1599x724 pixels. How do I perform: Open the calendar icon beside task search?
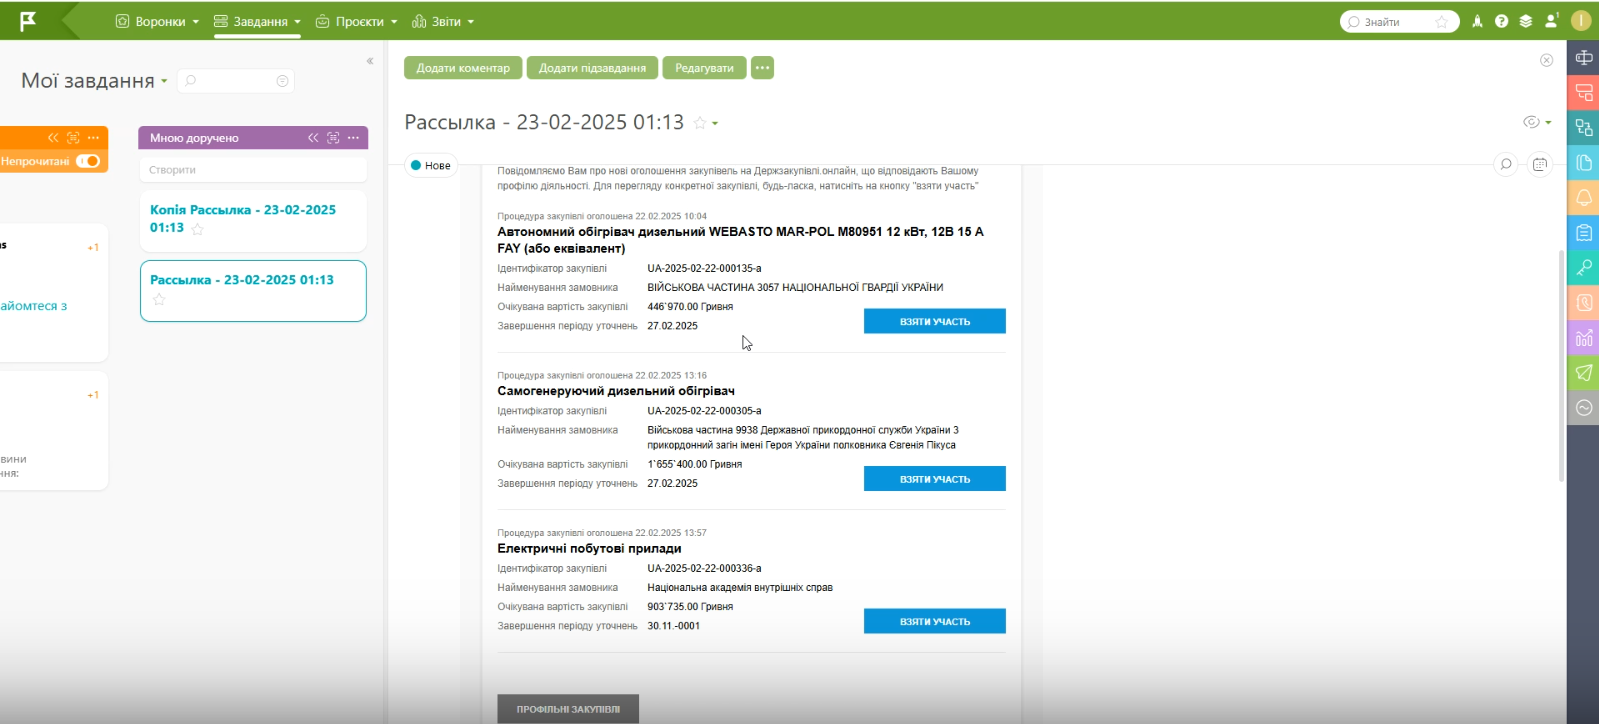[1540, 165]
